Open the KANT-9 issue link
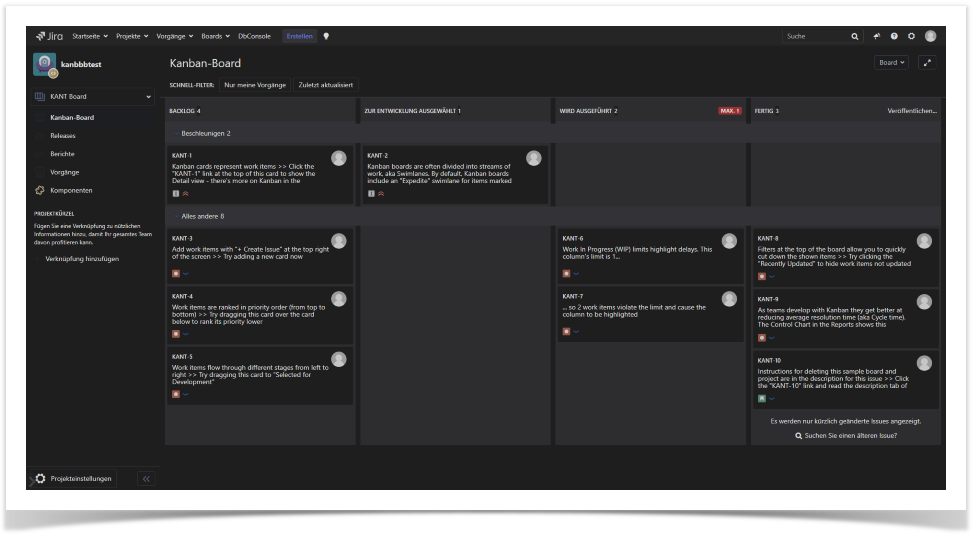 768,300
